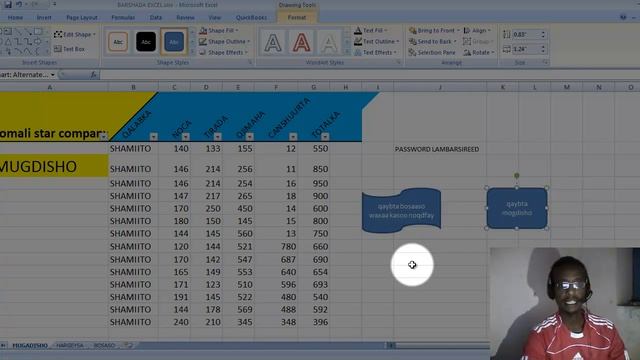Click the Shape Outline pen icon
The width and height of the screenshot is (640, 360).
click(203, 42)
